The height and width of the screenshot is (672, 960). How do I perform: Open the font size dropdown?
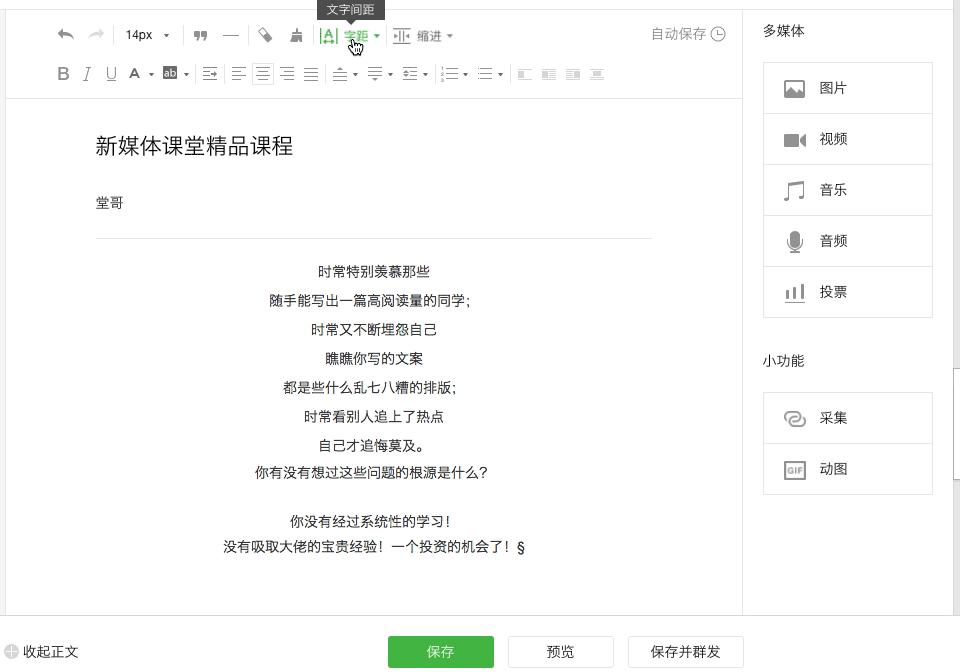pyautogui.click(x=146, y=35)
